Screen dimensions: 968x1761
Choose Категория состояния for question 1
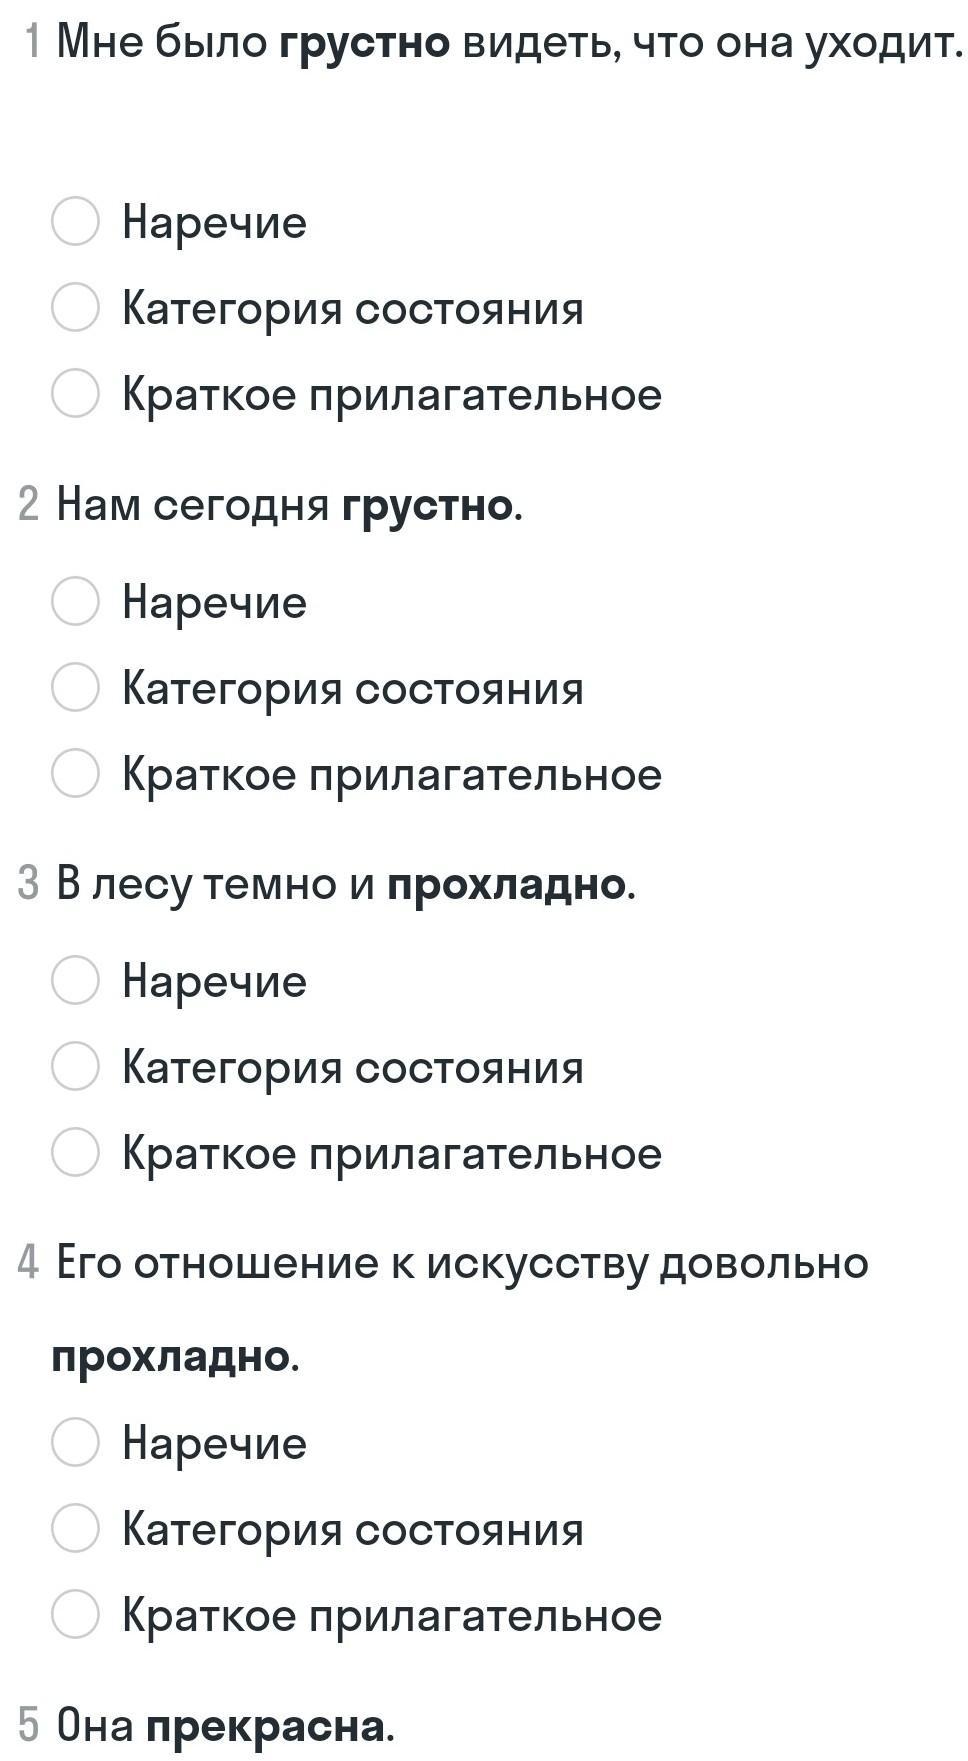[x=75, y=307]
